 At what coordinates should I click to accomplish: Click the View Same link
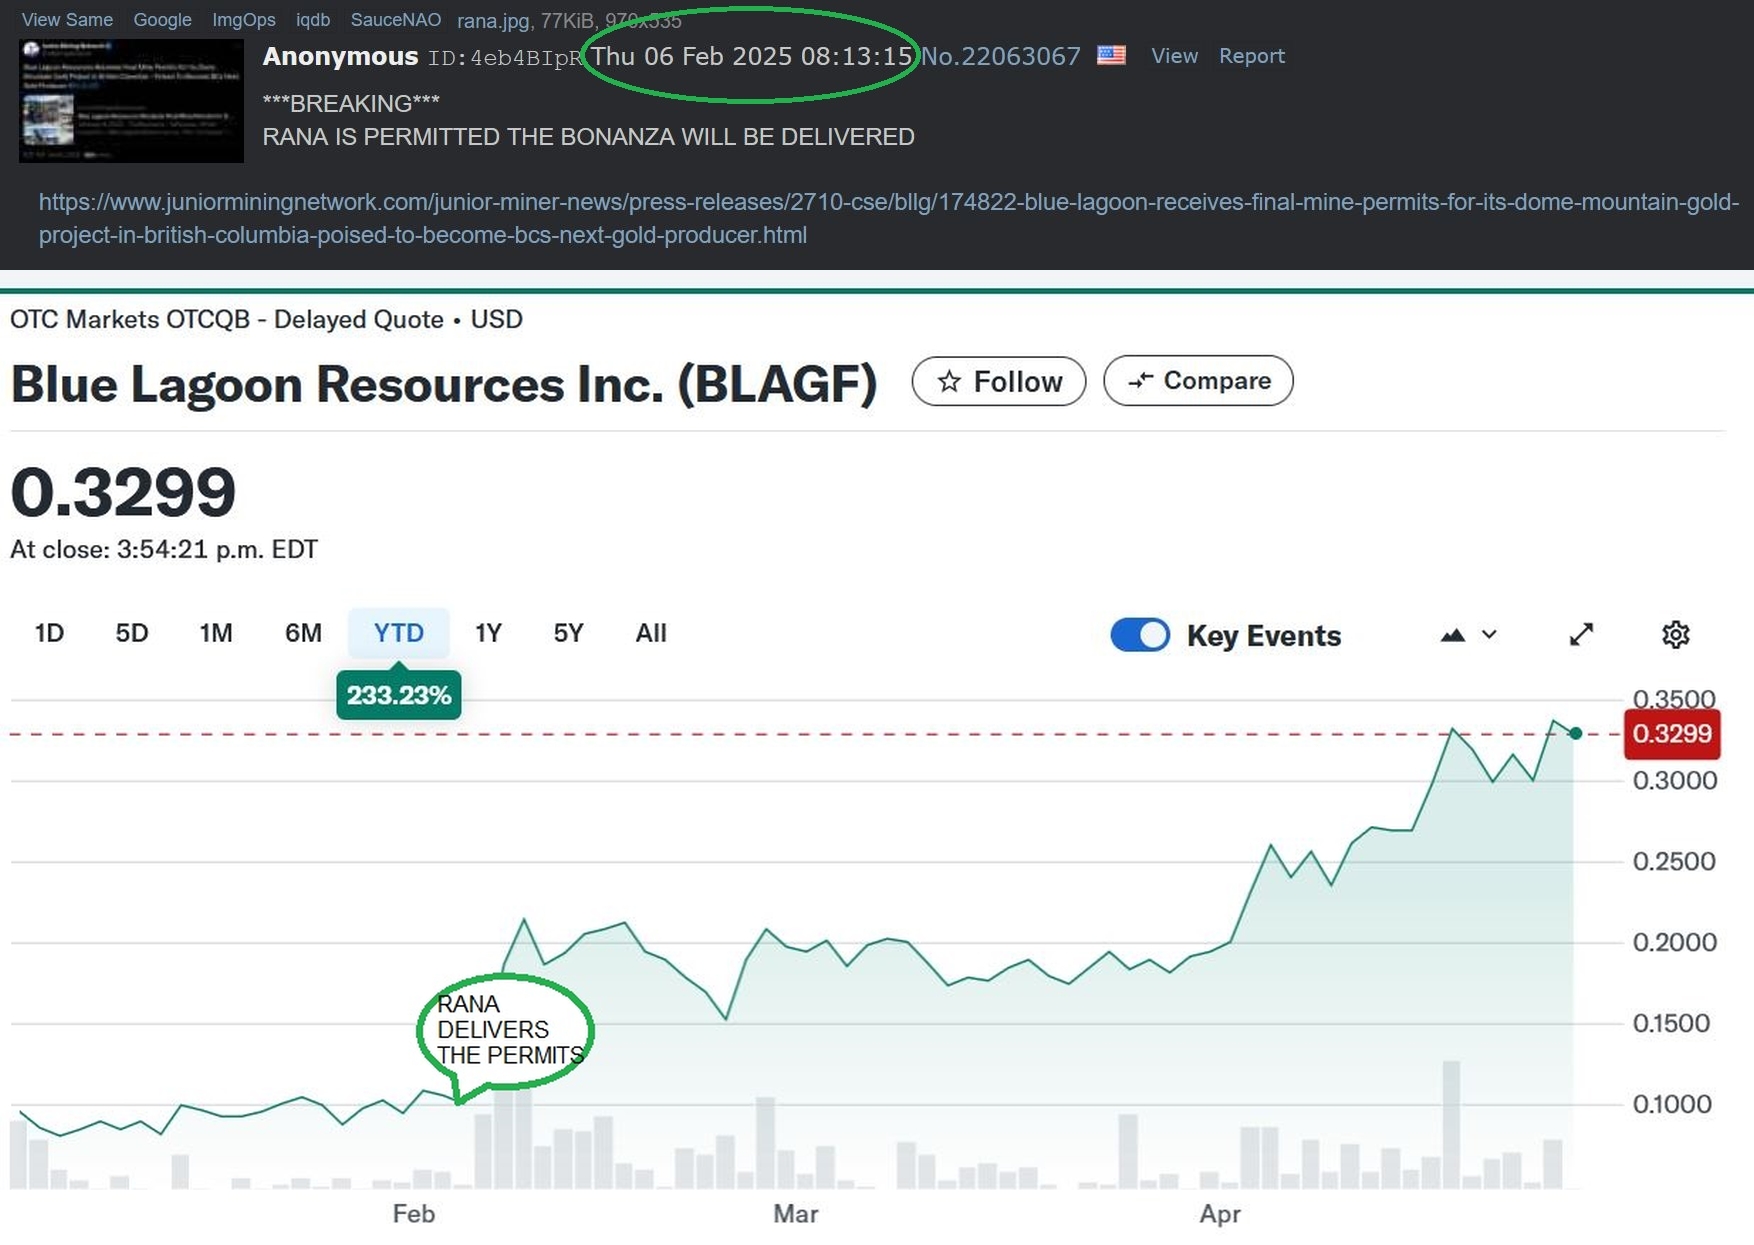tap(67, 20)
